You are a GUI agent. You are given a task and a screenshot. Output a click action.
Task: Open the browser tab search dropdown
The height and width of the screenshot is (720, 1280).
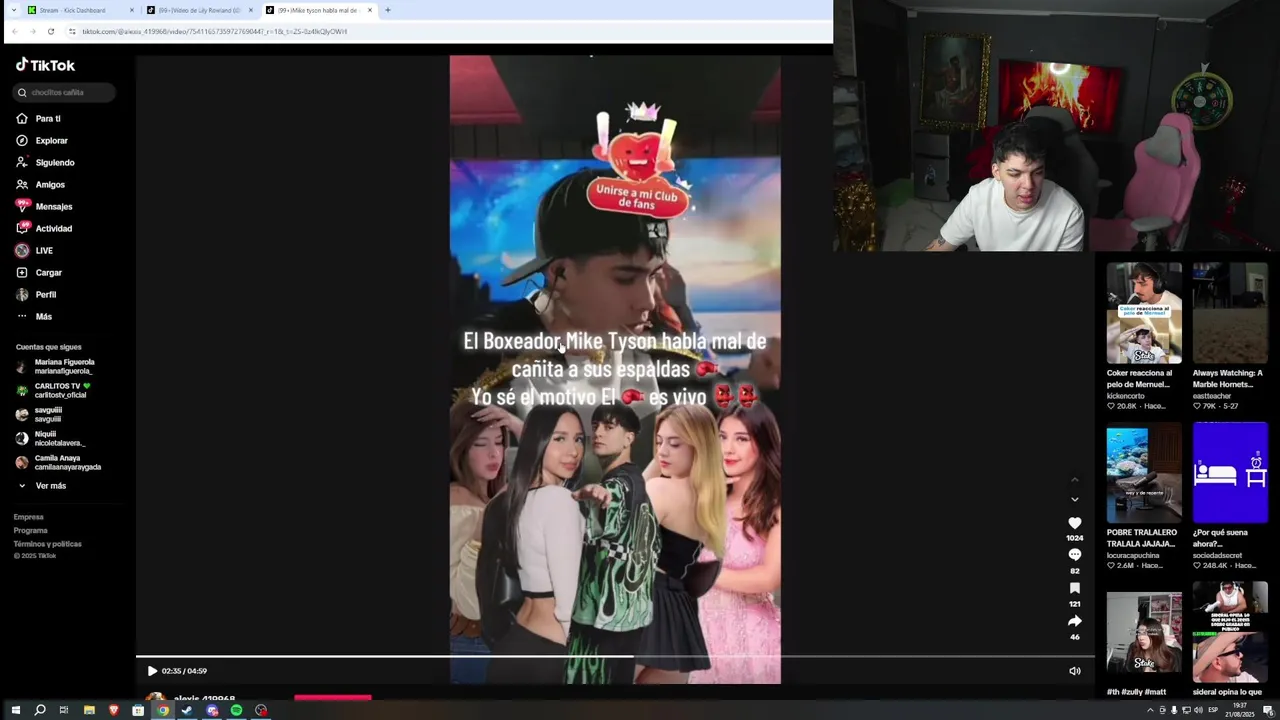13,10
